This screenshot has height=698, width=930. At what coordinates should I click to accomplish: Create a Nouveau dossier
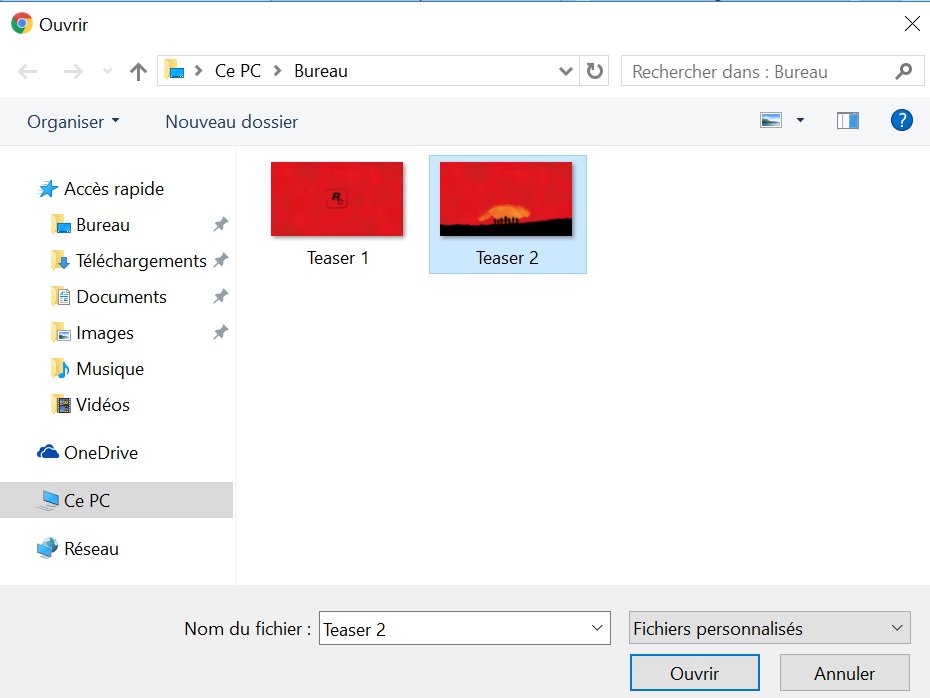click(231, 122)
